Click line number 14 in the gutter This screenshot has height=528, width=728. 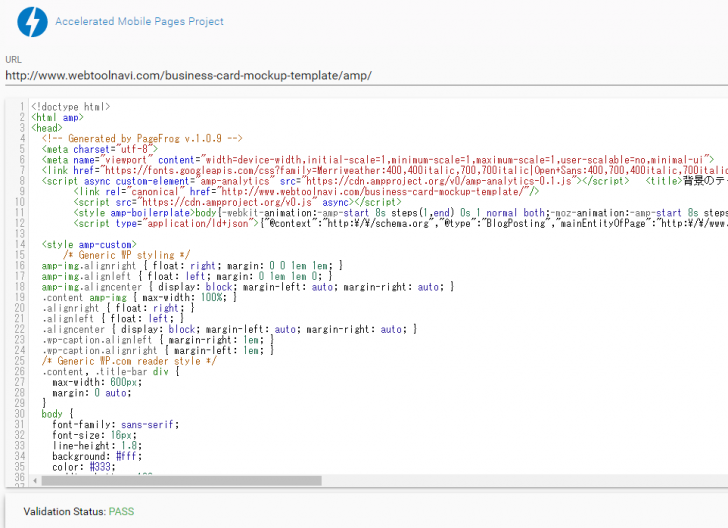pos(20,244)
